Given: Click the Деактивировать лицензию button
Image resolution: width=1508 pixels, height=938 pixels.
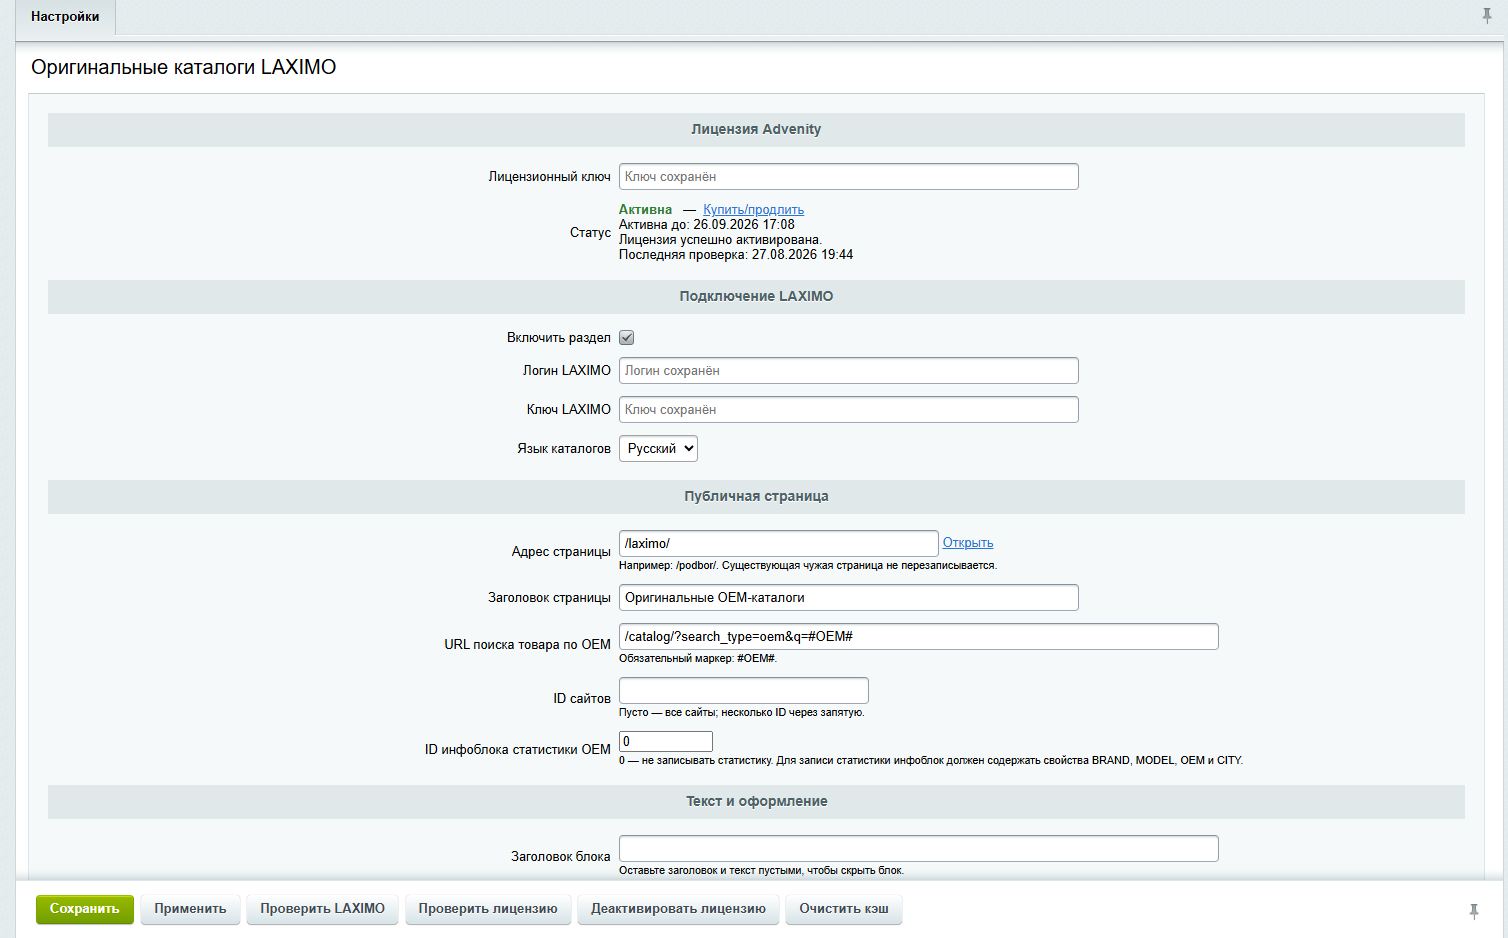Looking at the screenshot, I should 678,909.
